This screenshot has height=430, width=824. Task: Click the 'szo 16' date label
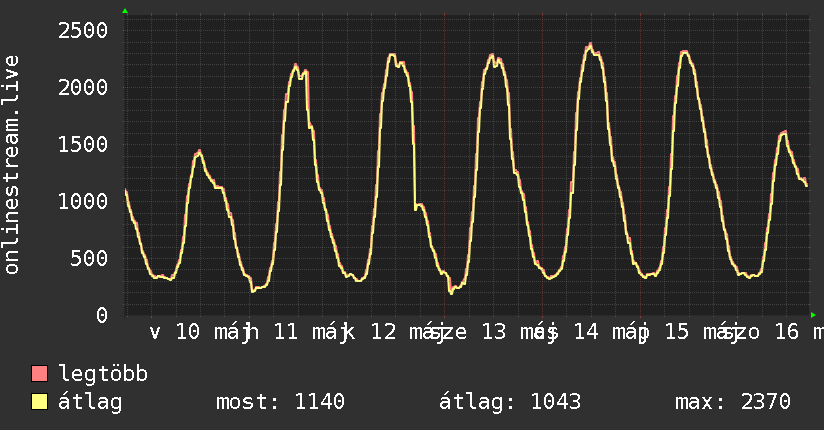pyautogui.click(x=762, y=332)
